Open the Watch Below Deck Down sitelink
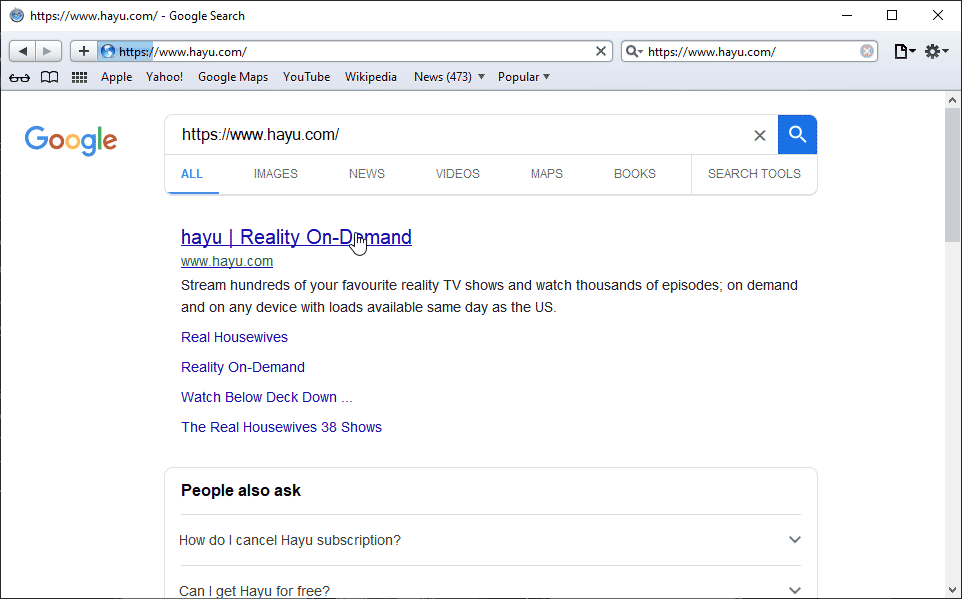 click(267, 397)
